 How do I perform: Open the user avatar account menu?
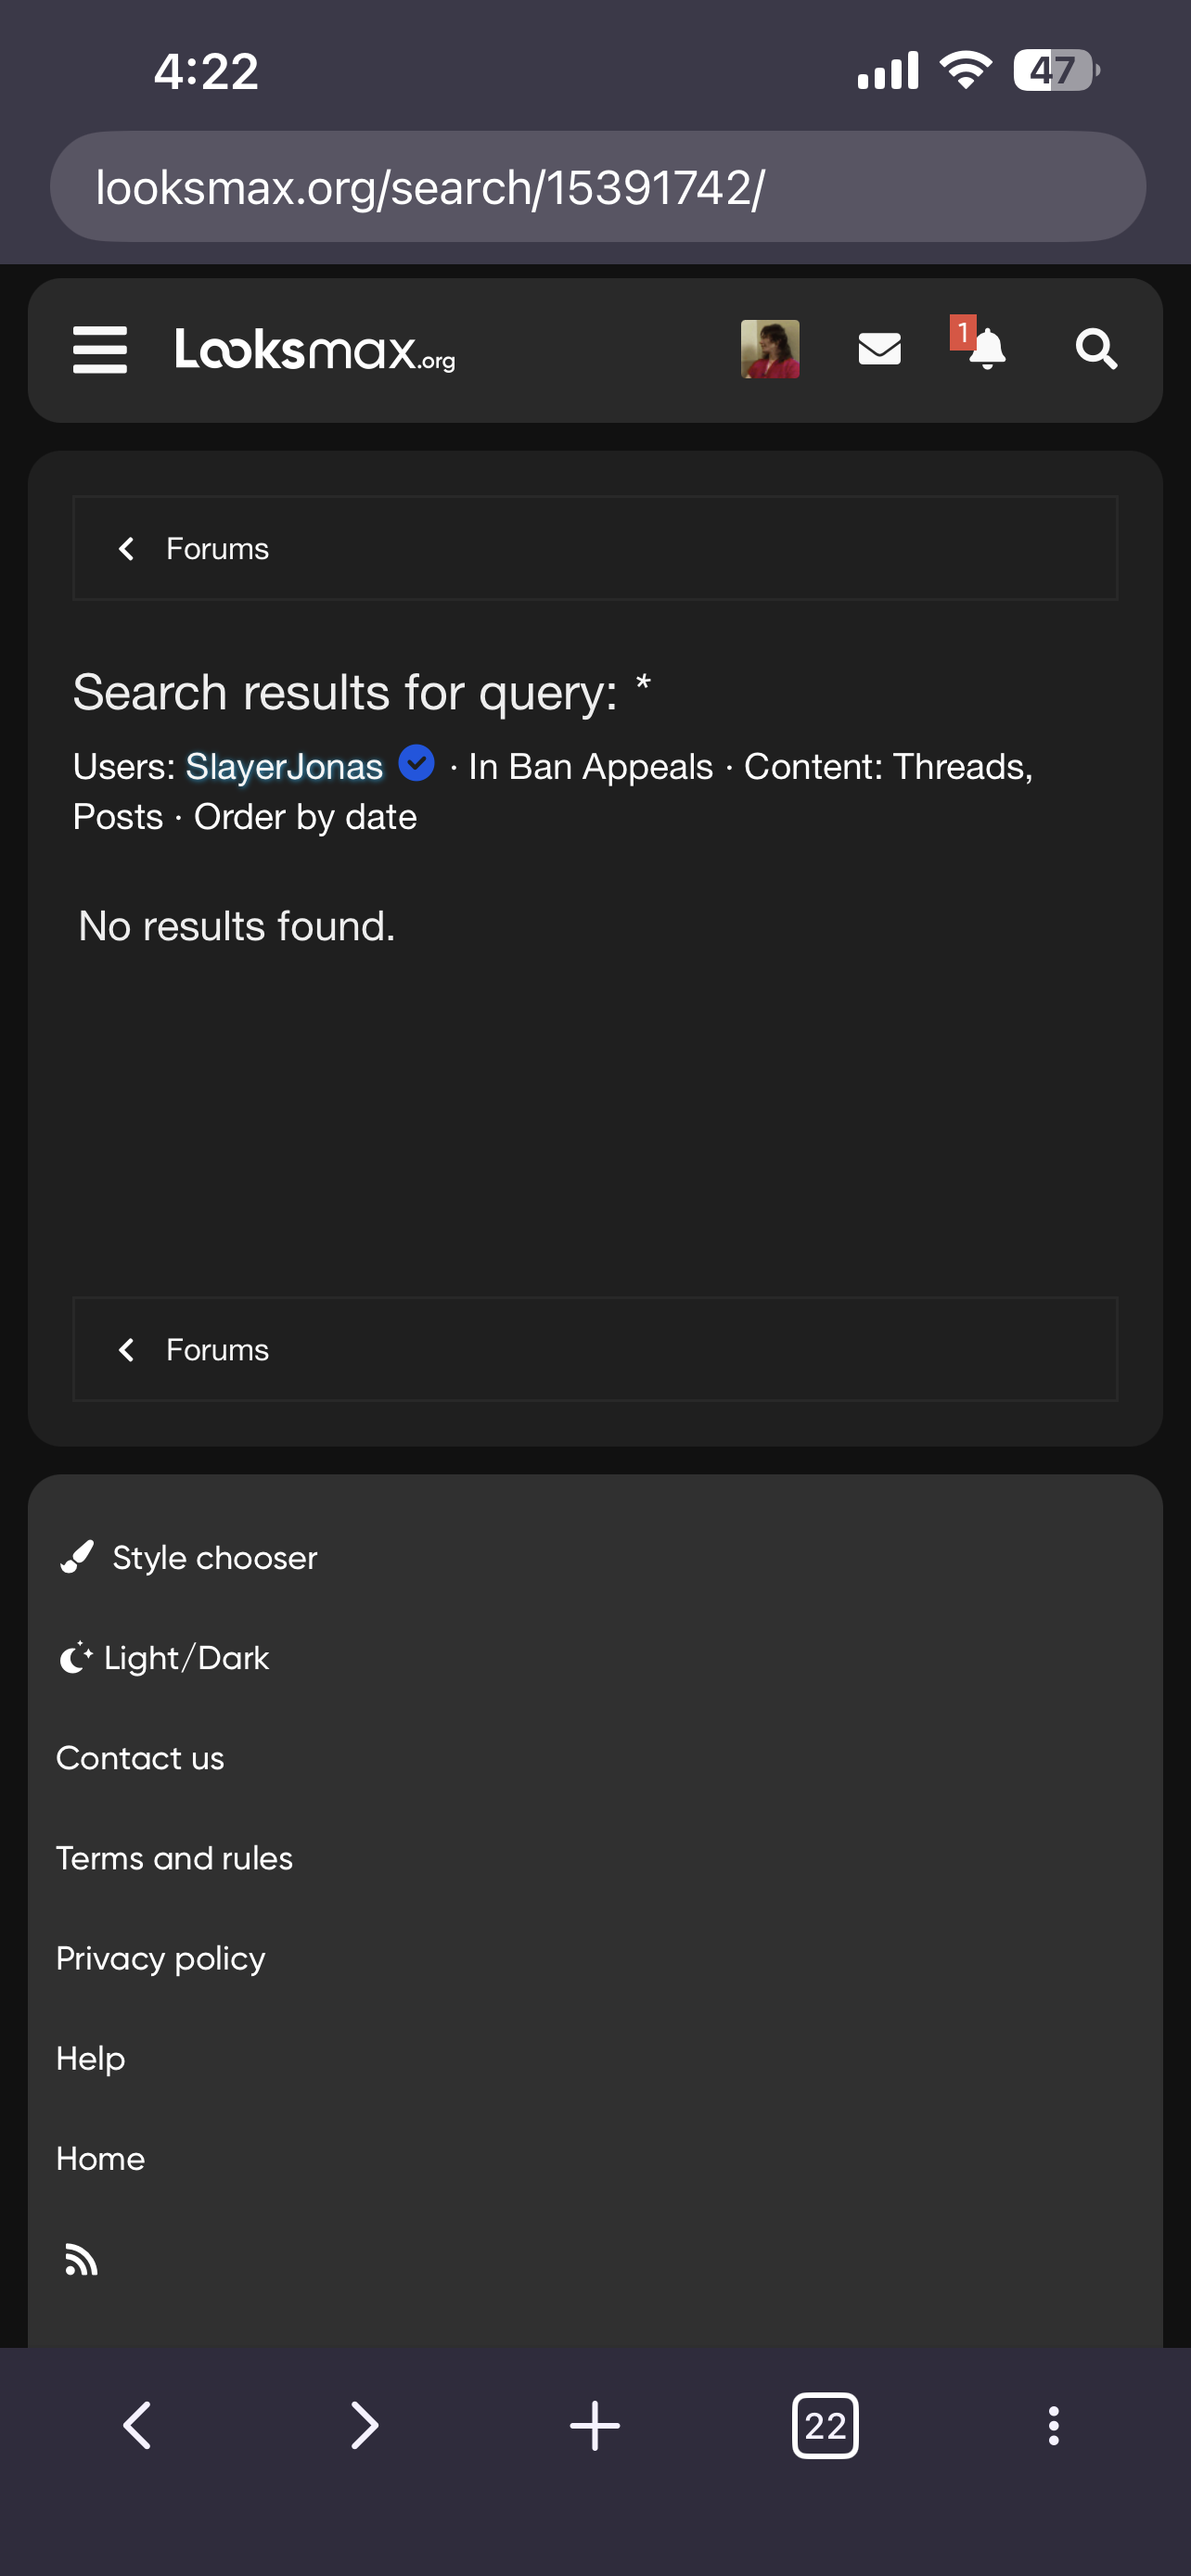tap(770, 349)
